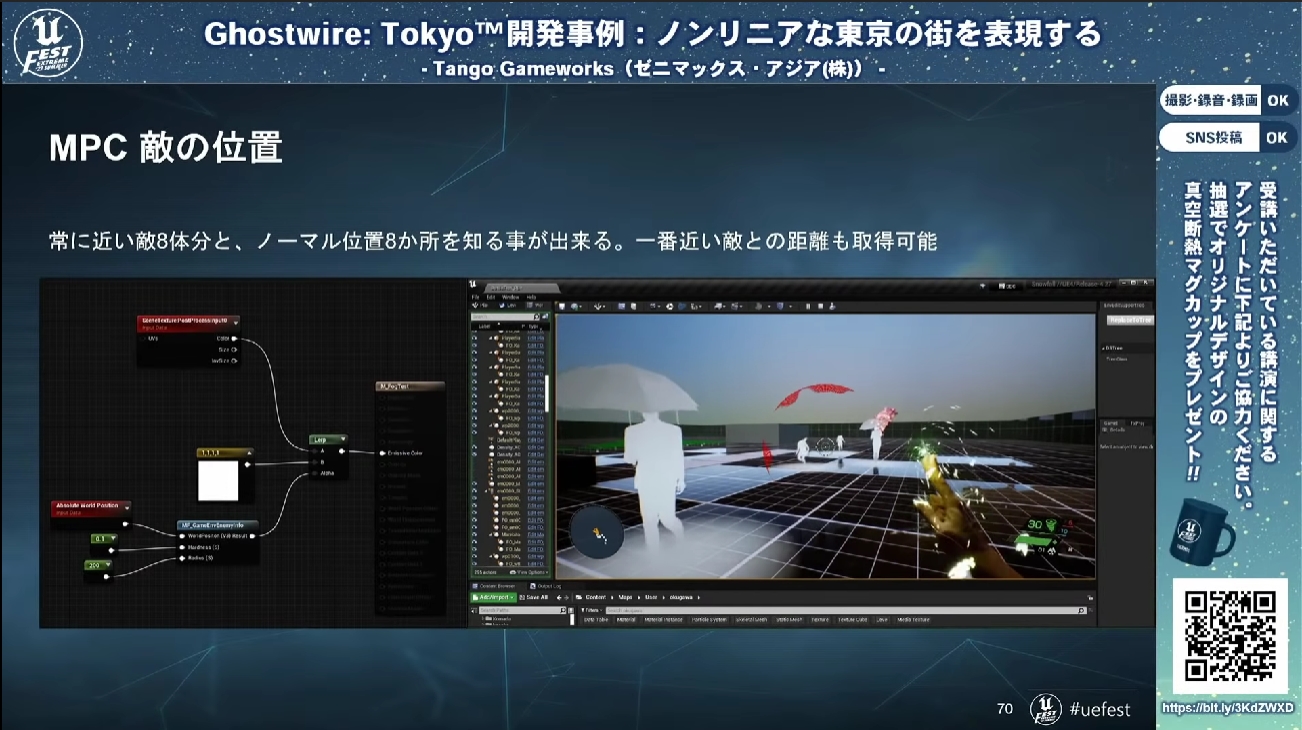
Task: Open the Window menu
Action: point(510,297)
